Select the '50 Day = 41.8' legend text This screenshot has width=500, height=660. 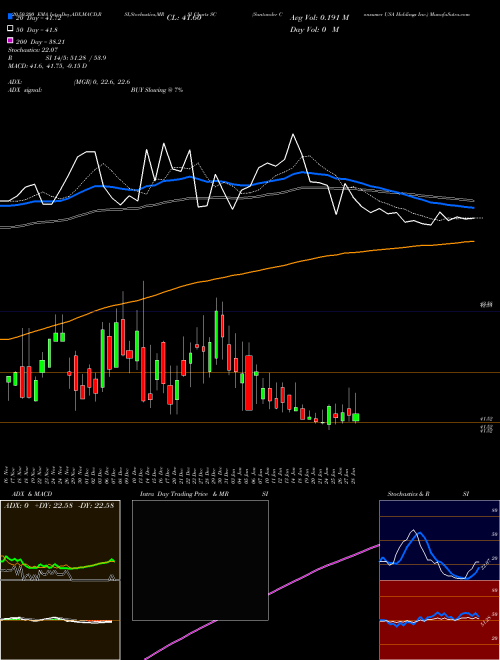point(37,29)
